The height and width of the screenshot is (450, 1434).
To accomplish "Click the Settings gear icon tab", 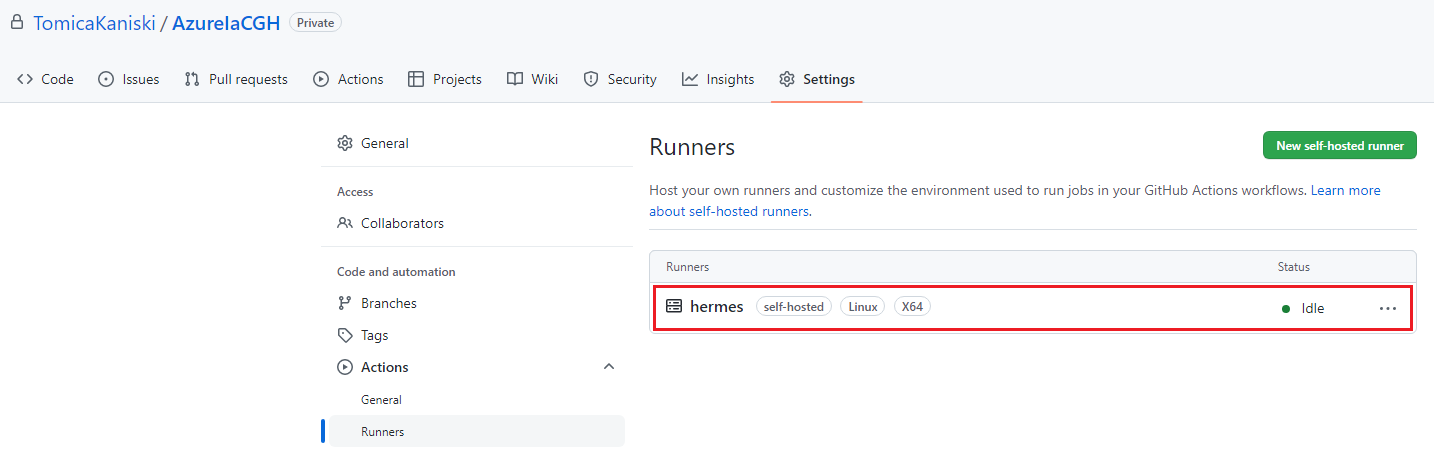I will 787,79.
